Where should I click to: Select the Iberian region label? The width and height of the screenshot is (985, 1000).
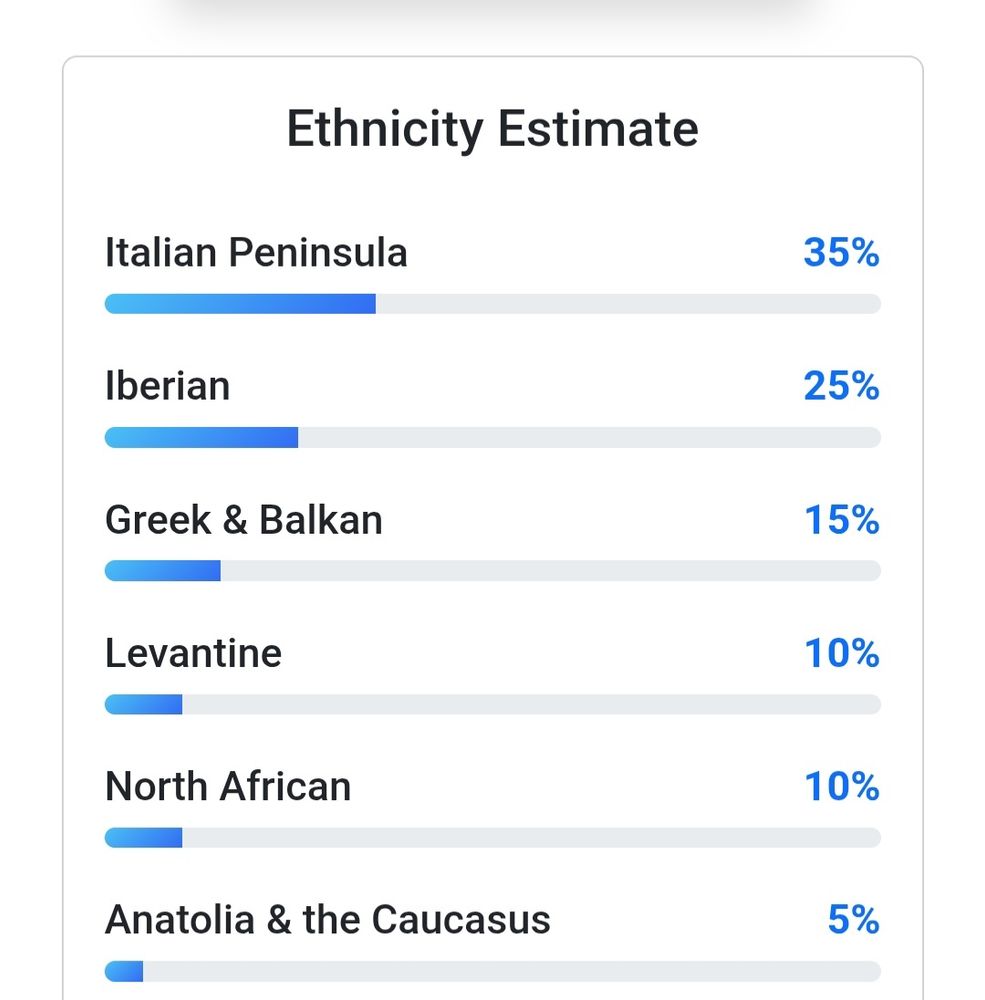click(167, 386)
